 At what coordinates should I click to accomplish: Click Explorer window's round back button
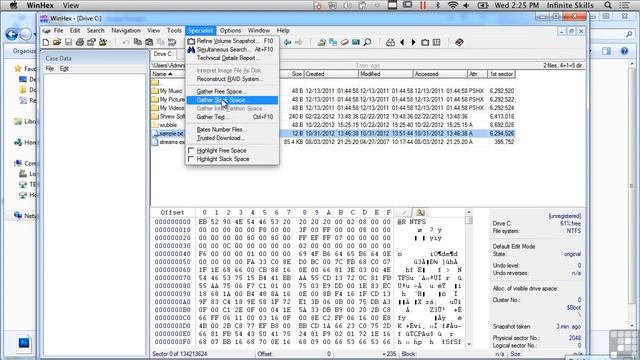point(11,34)
